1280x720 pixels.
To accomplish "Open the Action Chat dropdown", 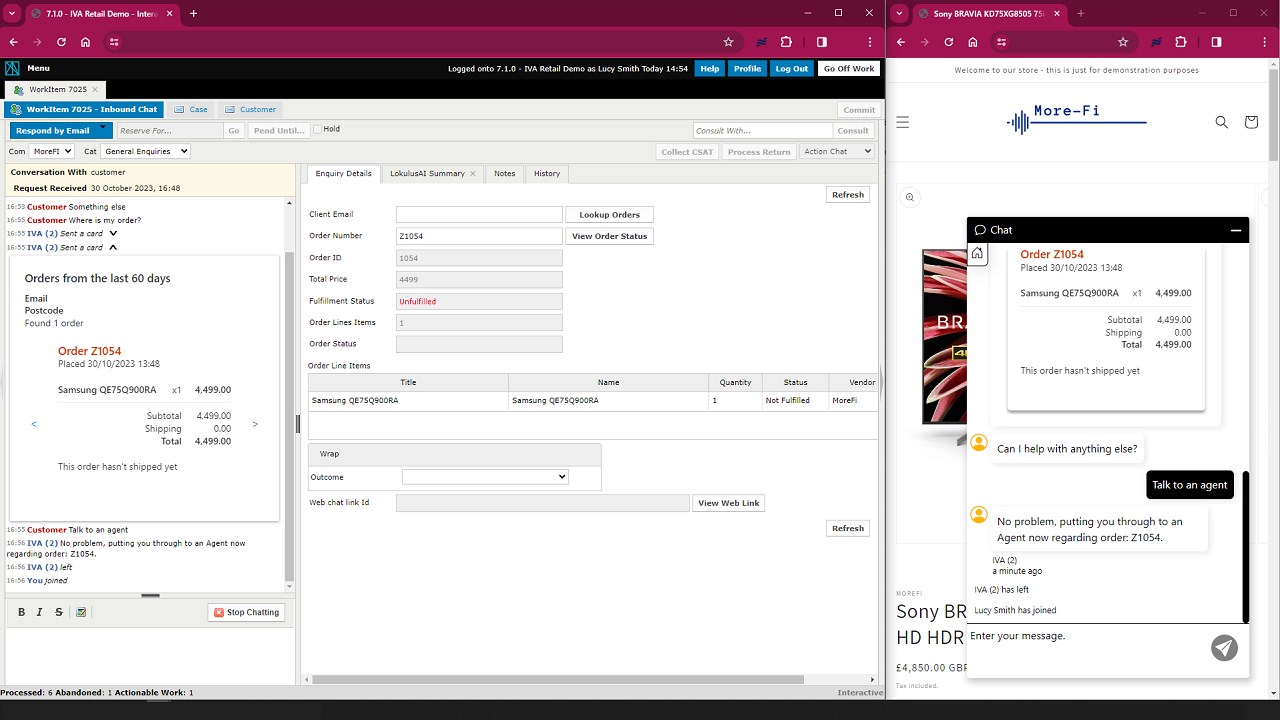I will coord(838,151).
